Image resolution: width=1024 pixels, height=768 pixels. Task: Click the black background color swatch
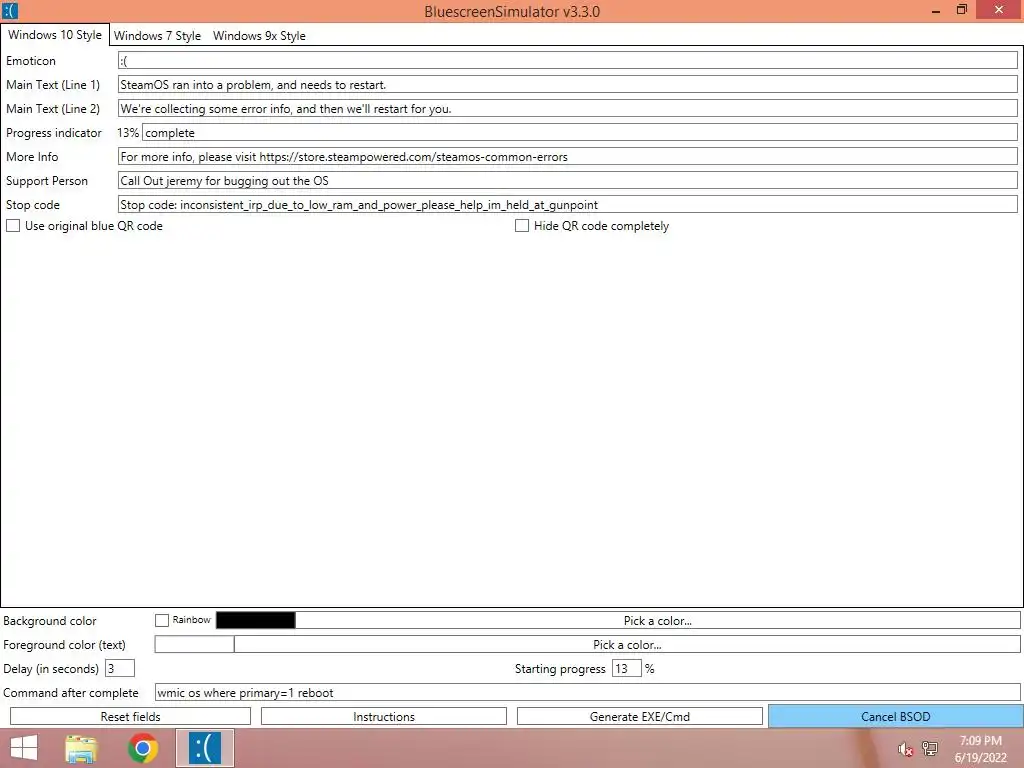(x=255, y=620)
